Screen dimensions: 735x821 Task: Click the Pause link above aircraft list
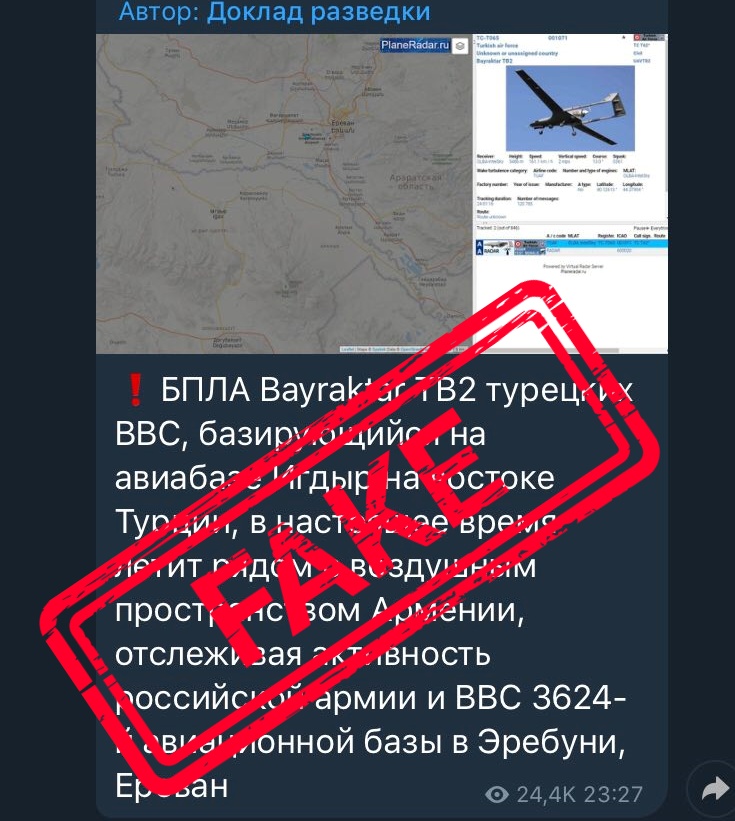point(639,229)
